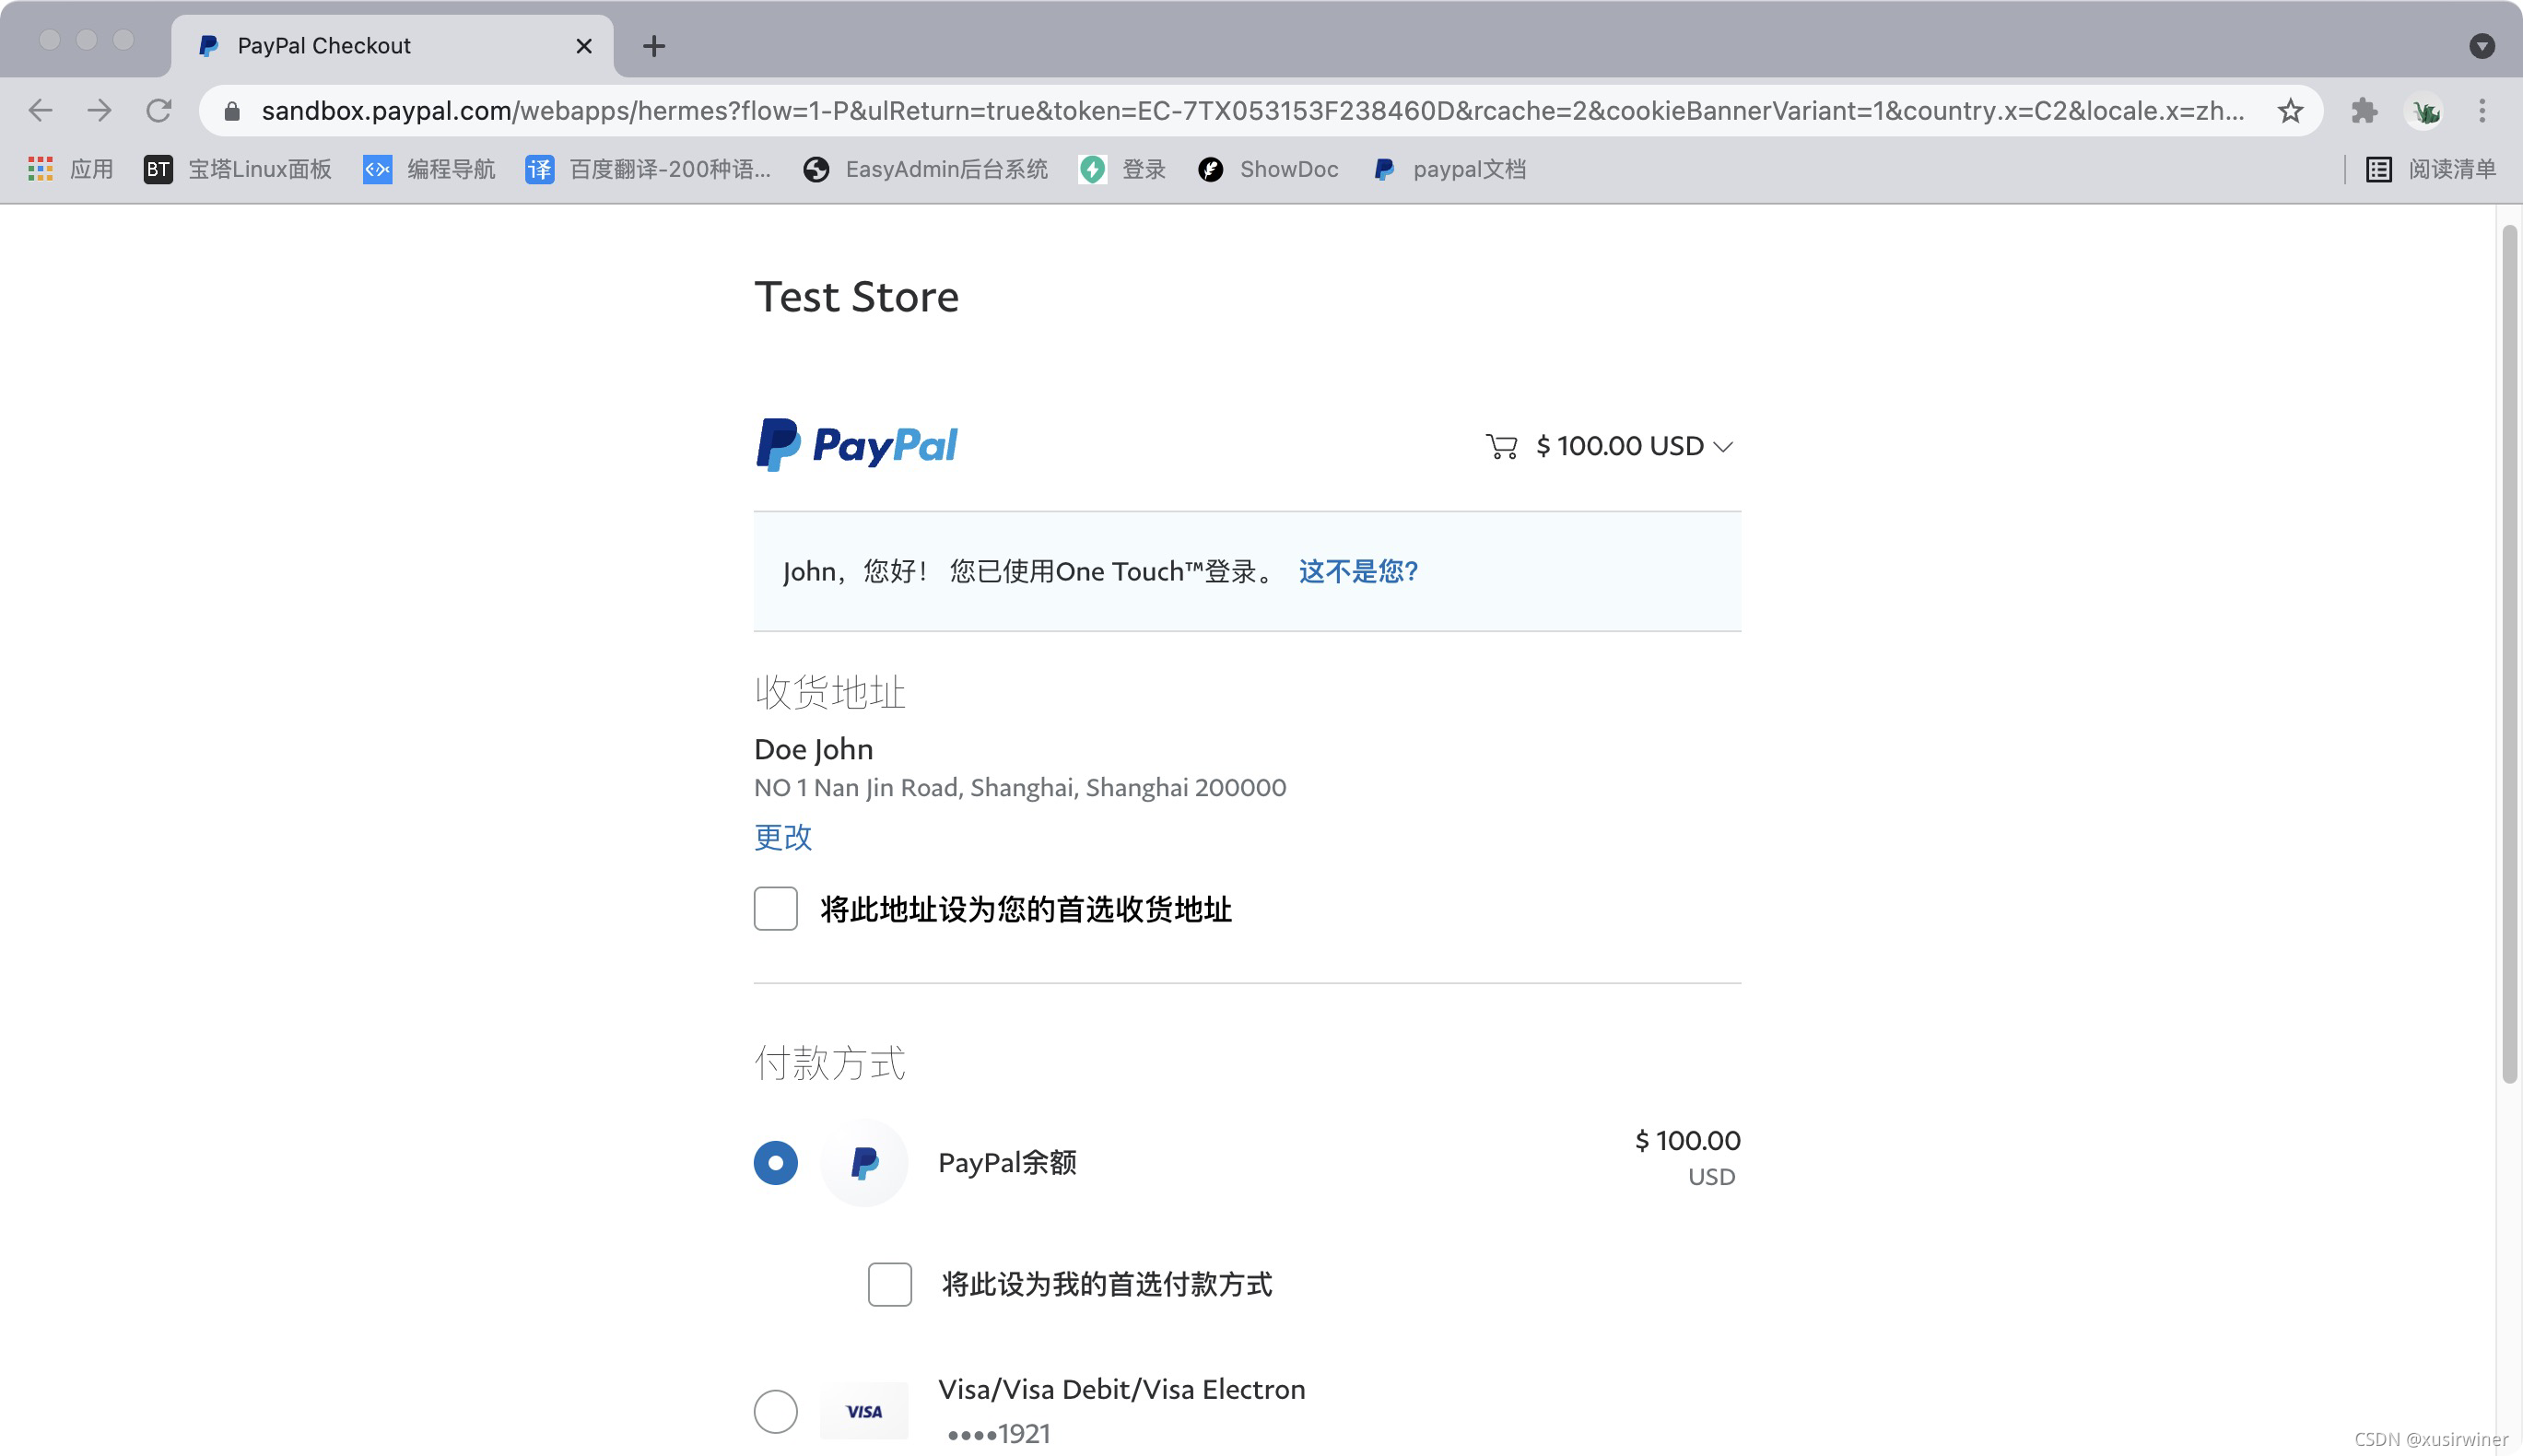Open new browser tab
The height and width of the screenshot is (1456, 2523).
point(653,46)
